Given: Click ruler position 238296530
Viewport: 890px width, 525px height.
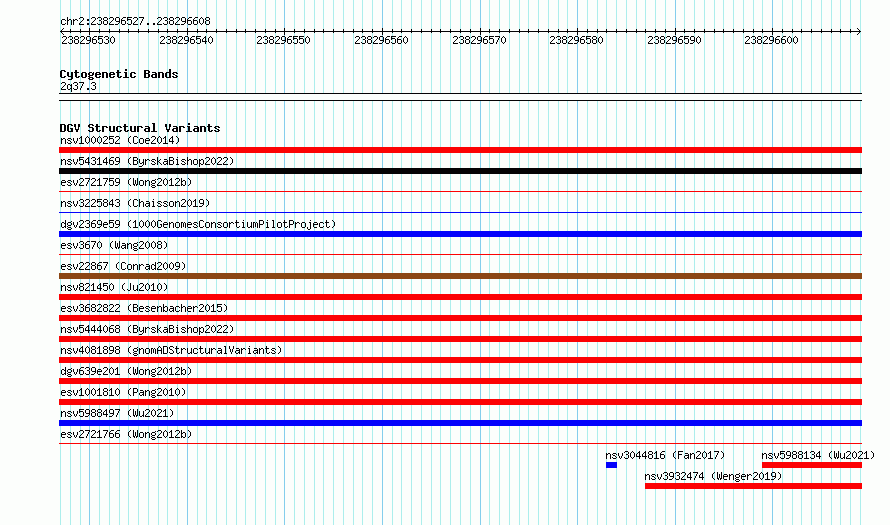Looking at the screenshot, I should [x=89, y=40].
